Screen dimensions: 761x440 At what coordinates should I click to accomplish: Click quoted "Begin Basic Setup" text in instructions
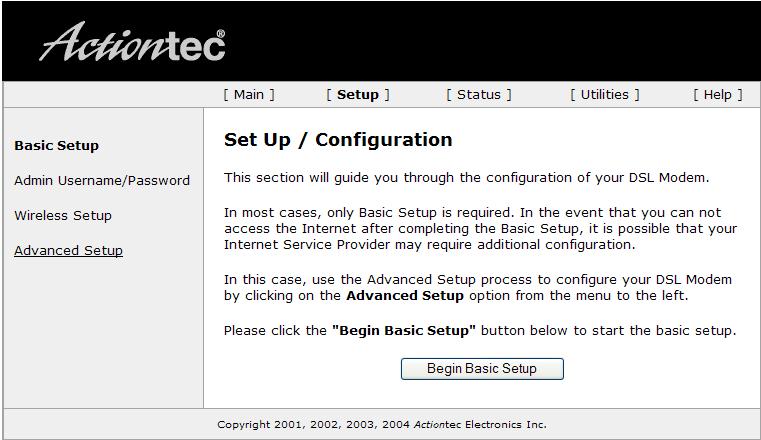point(403,331)
